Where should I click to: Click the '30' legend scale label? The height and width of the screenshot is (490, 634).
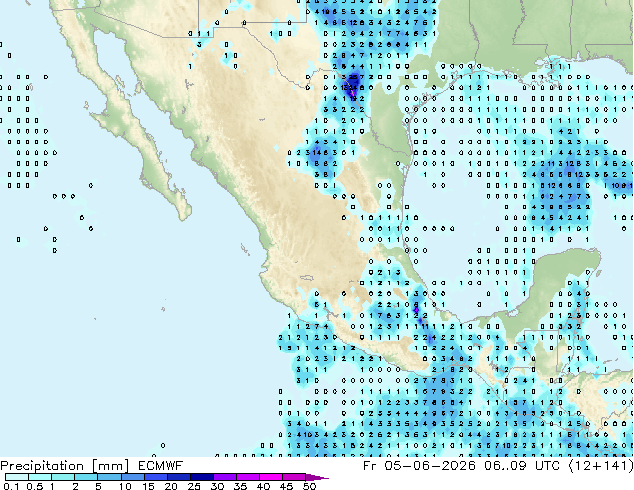pyautogui.click(x=217, y=486)
